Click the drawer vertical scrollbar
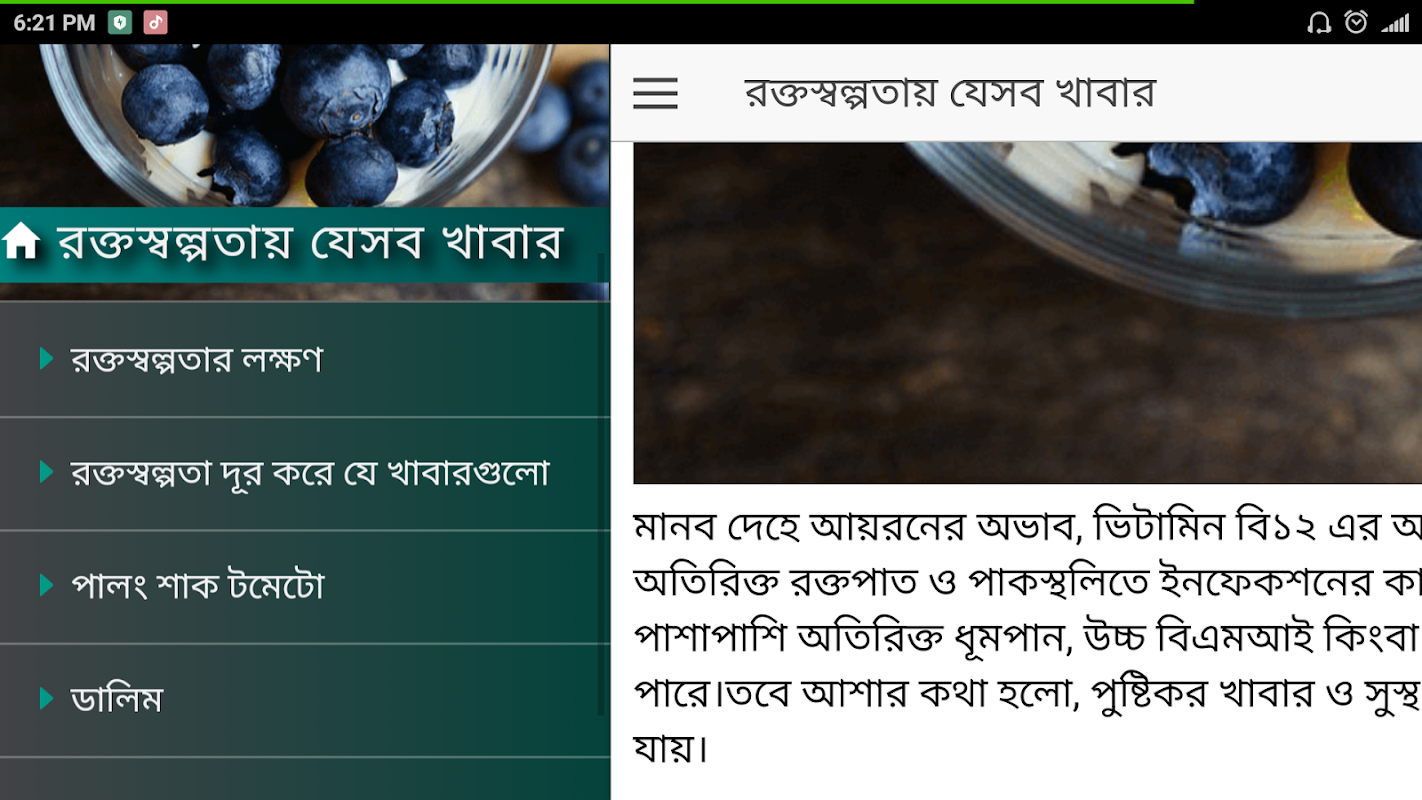This screenshot has width=1422, height=800. pos(602,485)
